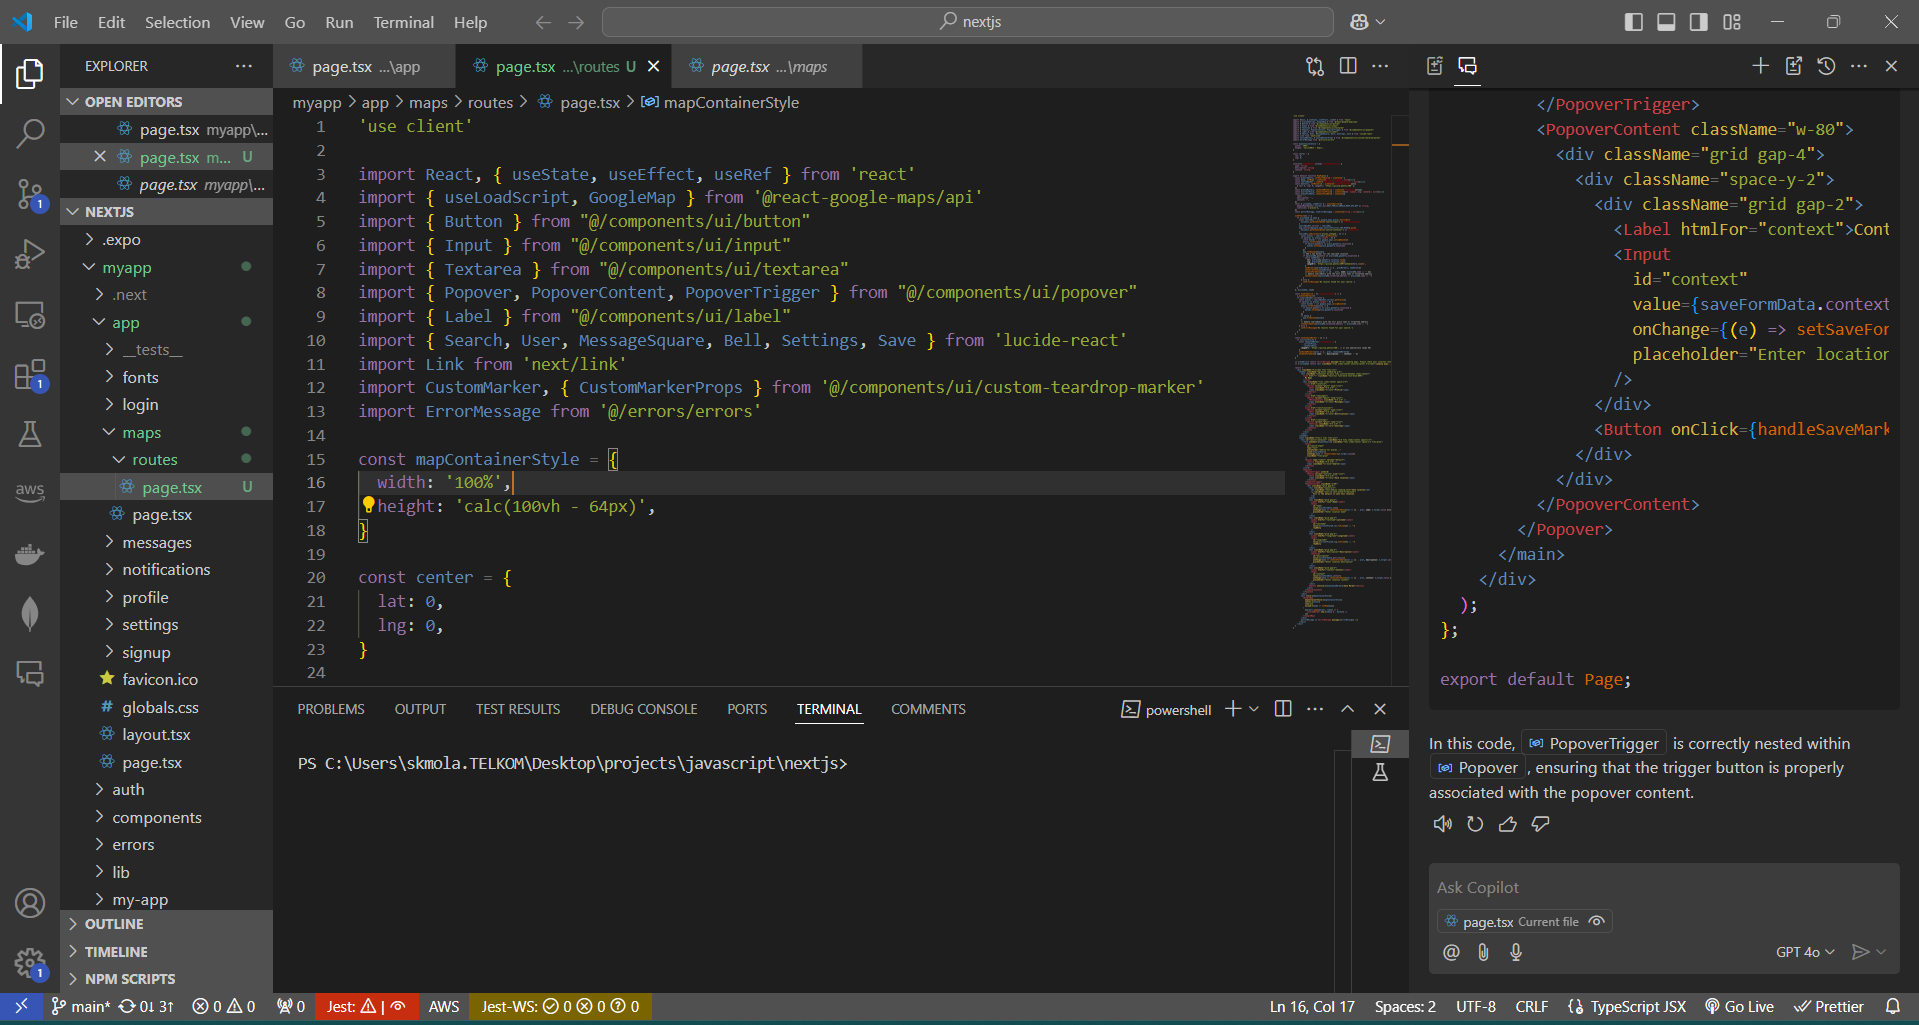Switch to the PROBLEMS panel tab
The image size is (1919, 1025).
pyautogui.click(x=331, y=709)
